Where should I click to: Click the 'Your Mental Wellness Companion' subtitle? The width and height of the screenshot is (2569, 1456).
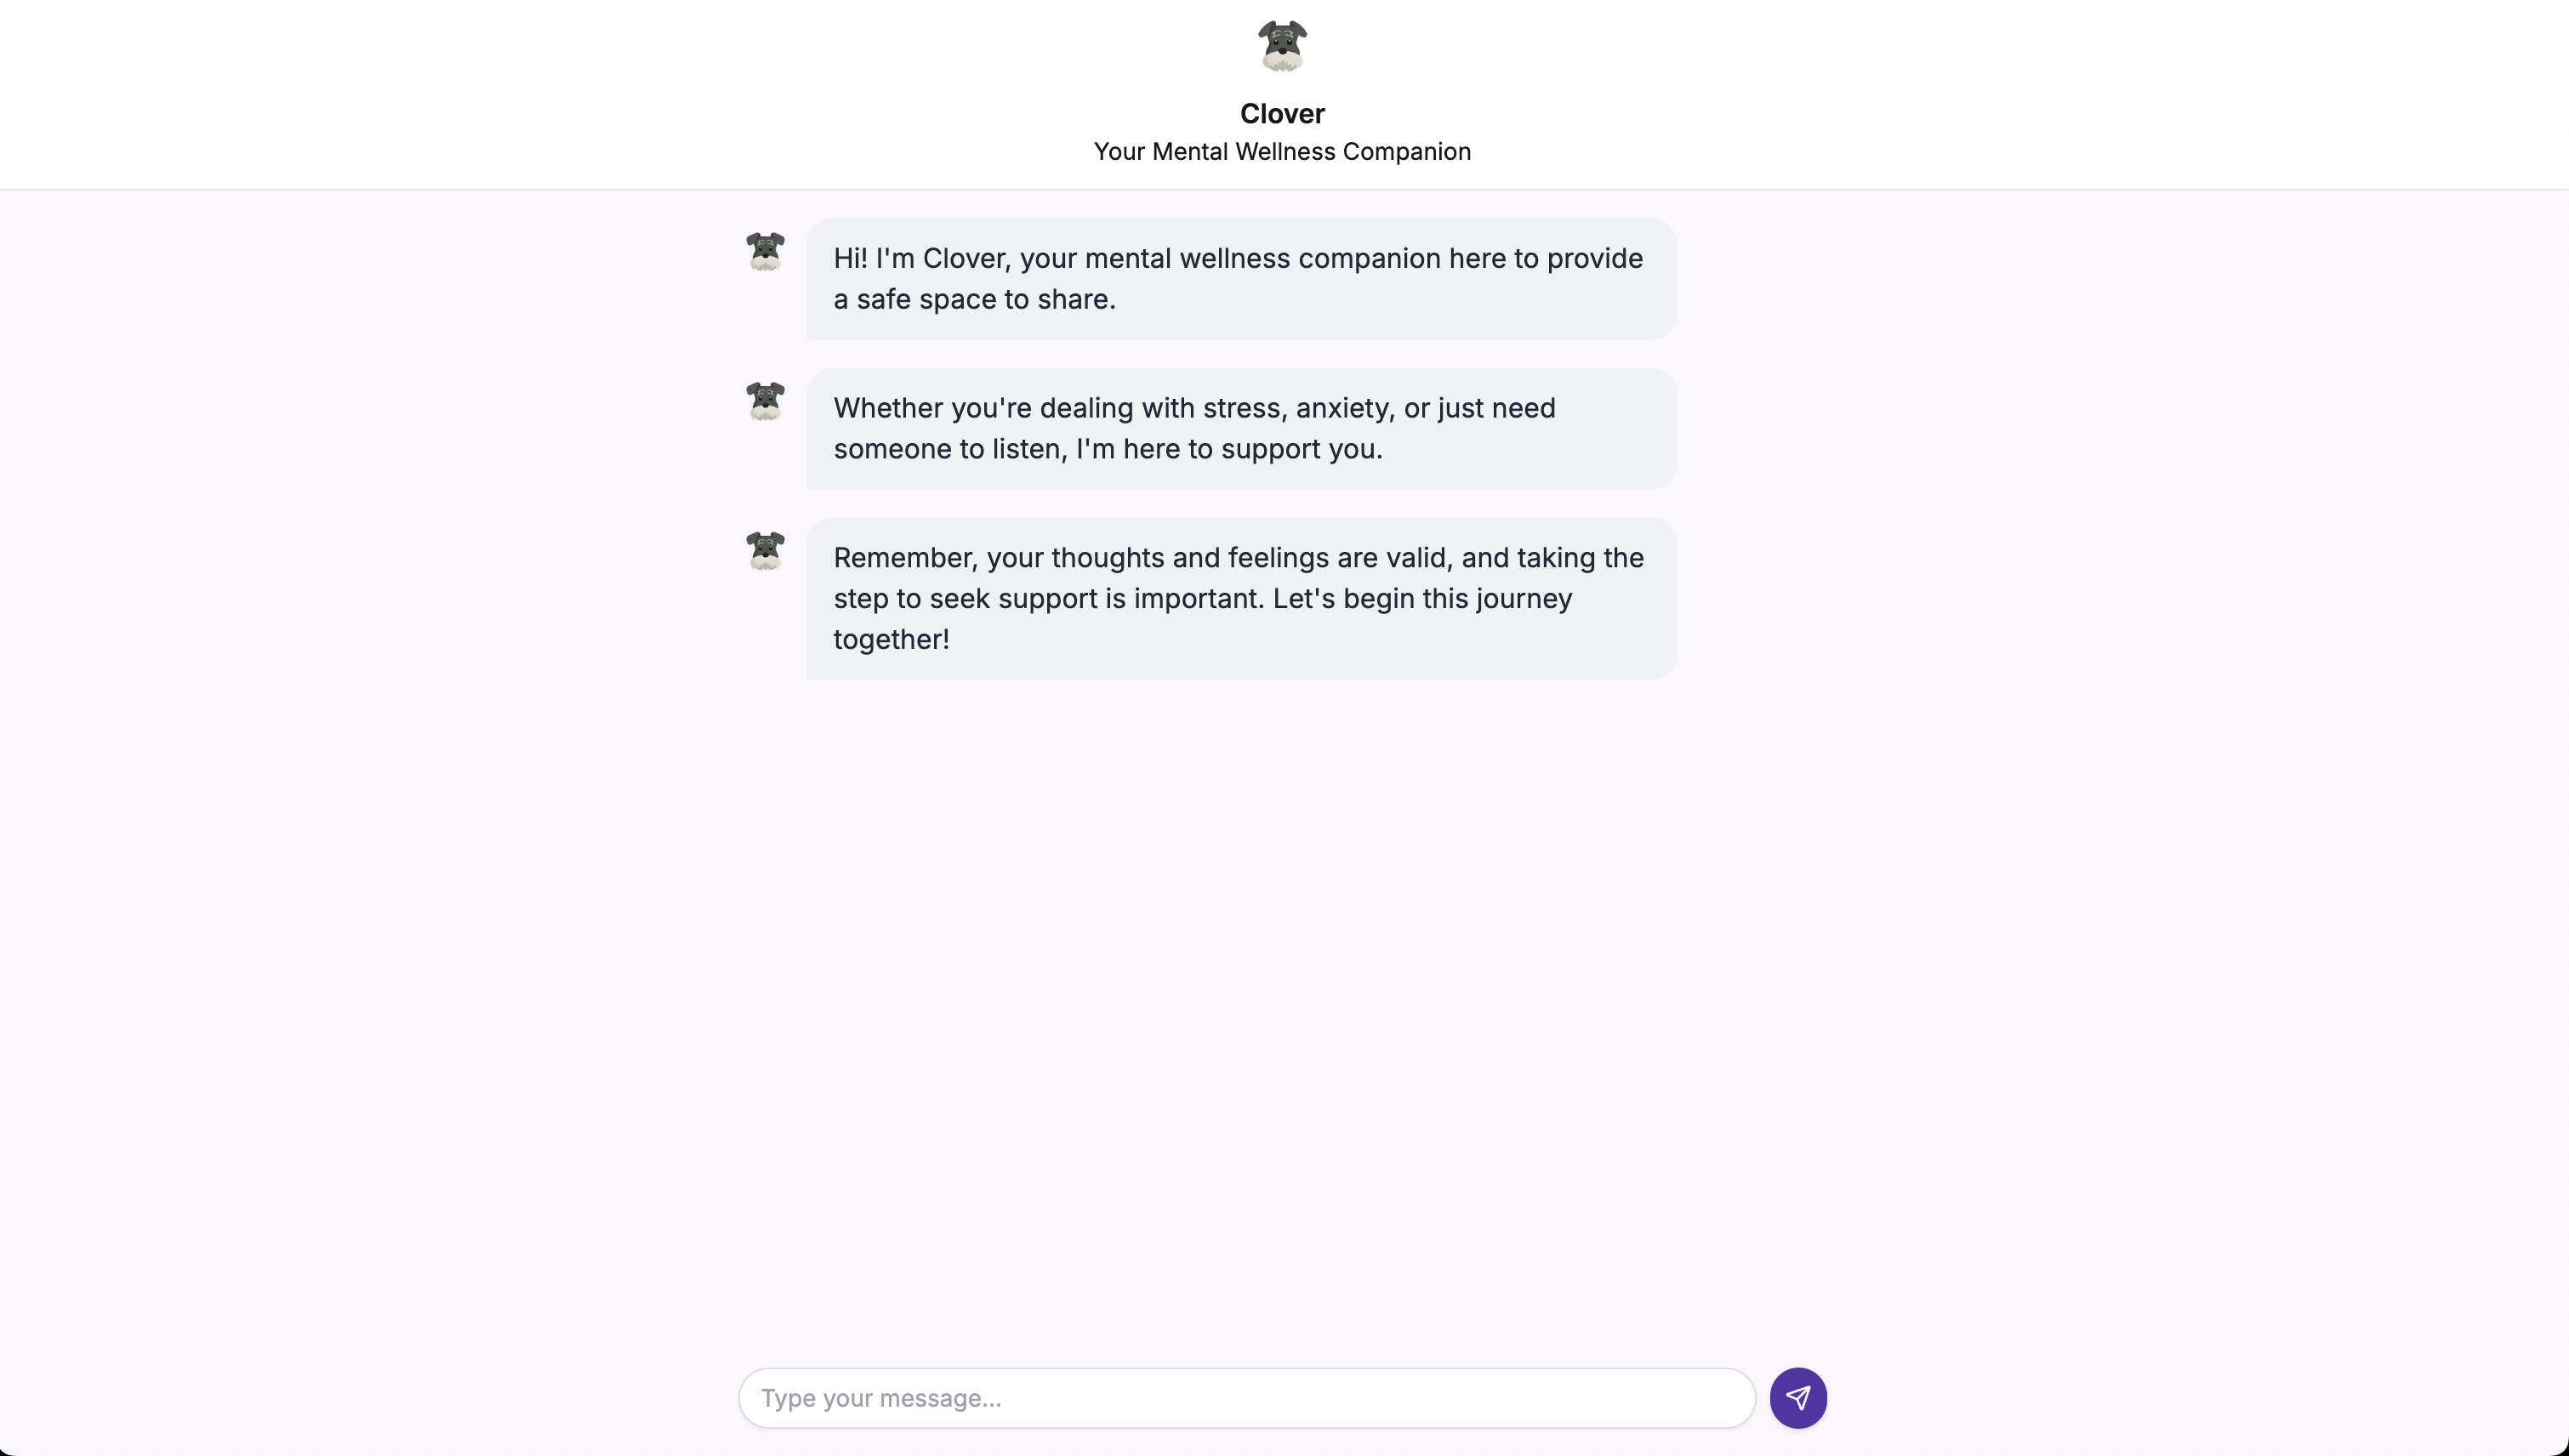(1282, 152)
